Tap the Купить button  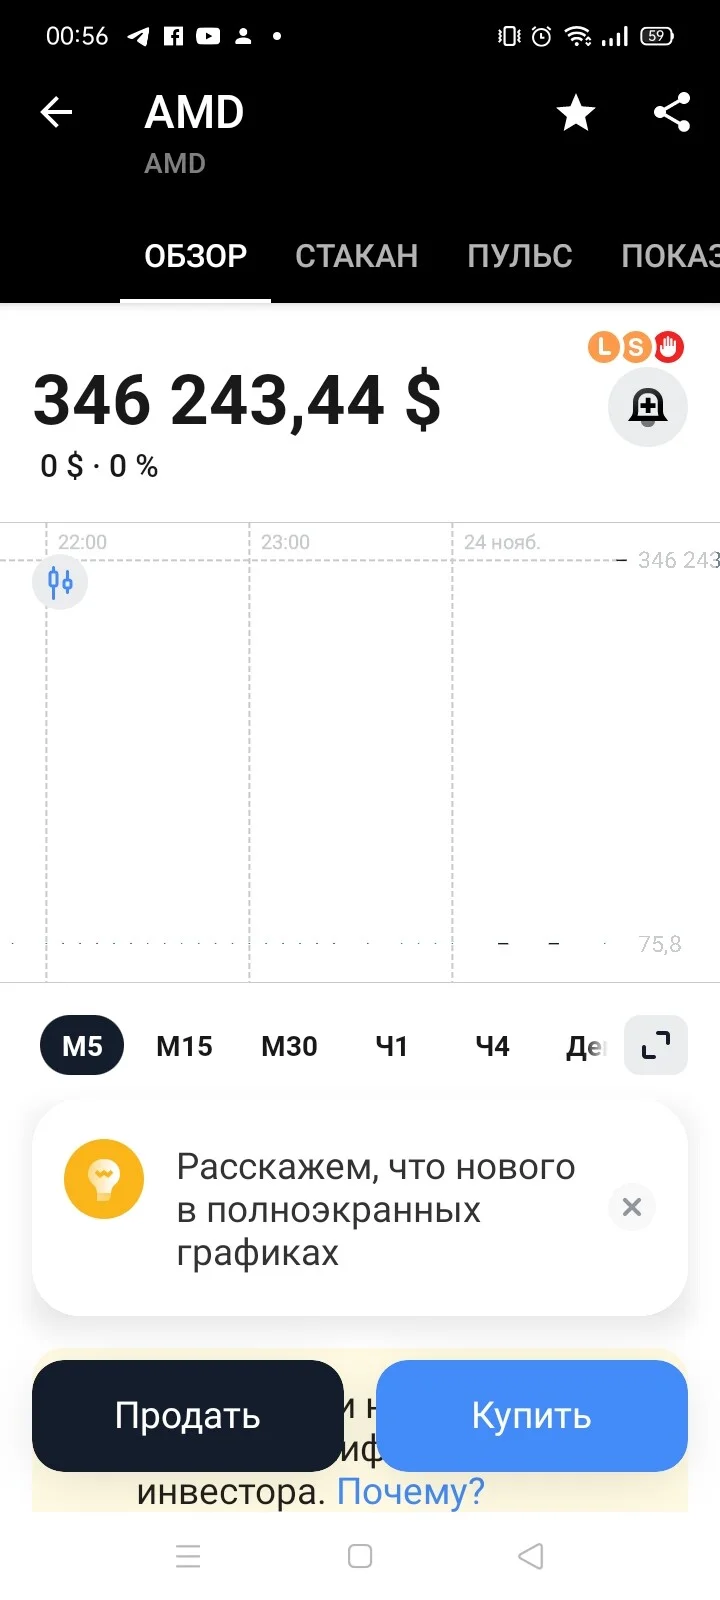point(532,1416)
